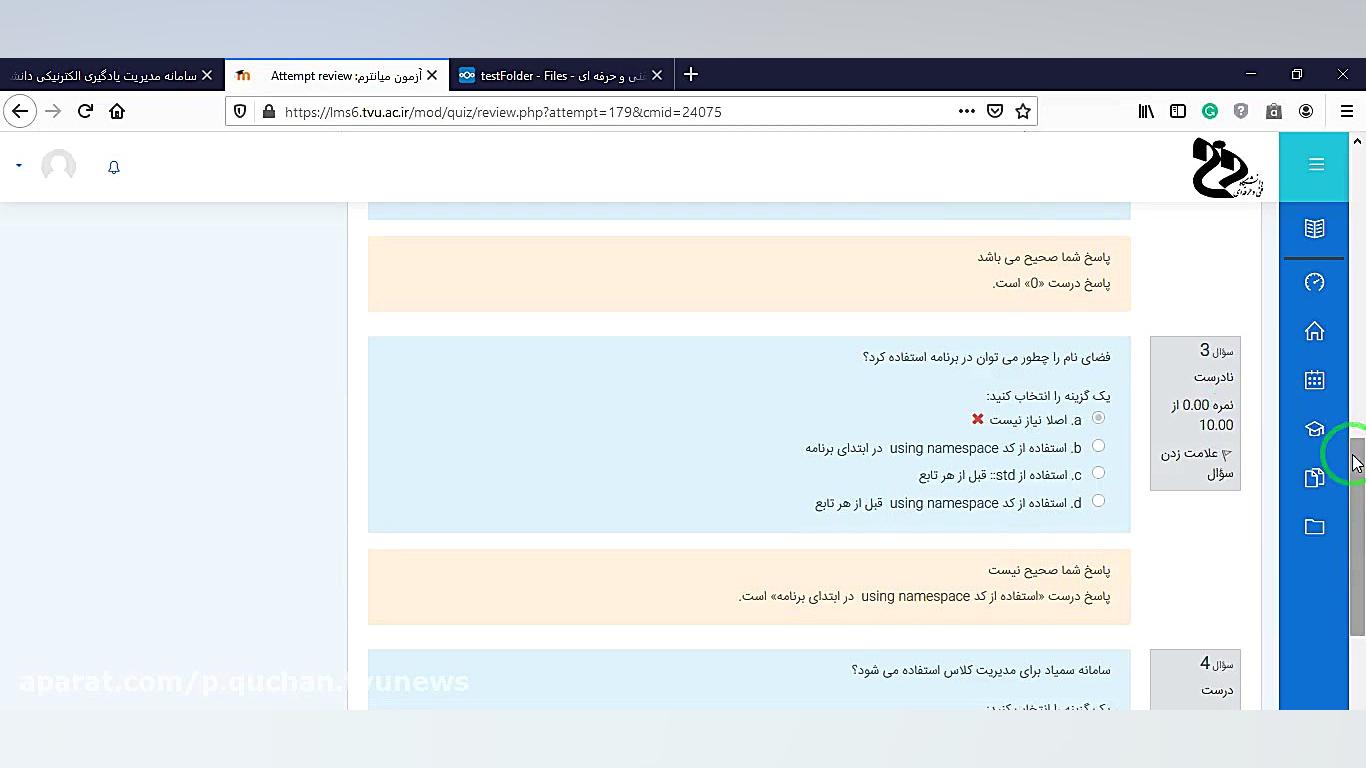Open the calendar from the sidebar

coord(1315,380)
